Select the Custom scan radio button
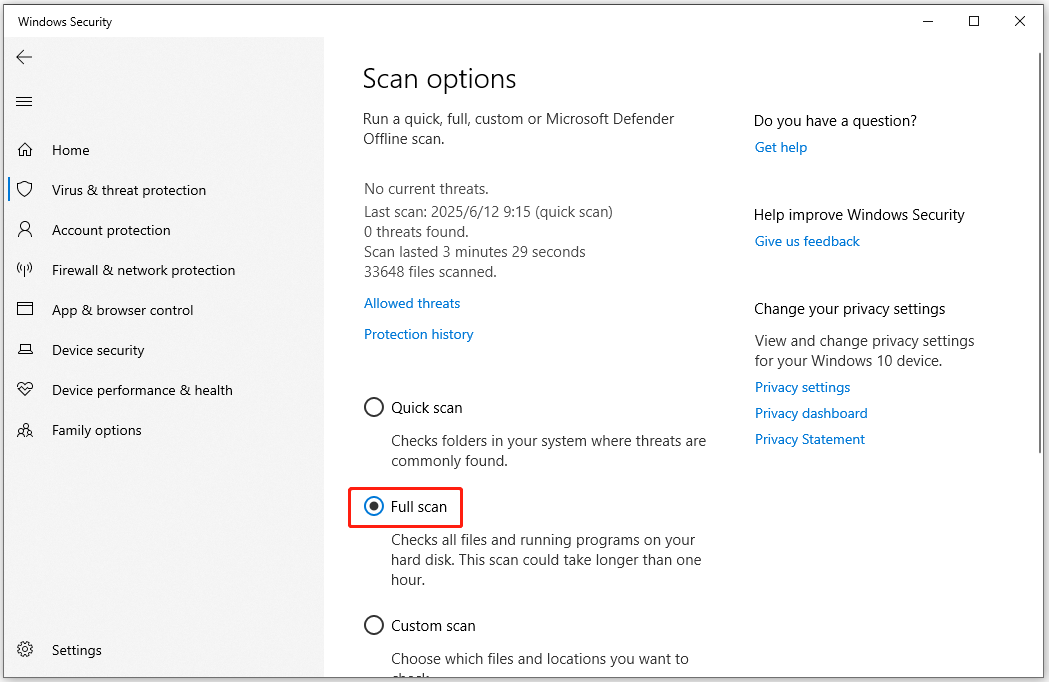 tap(374, 625)
